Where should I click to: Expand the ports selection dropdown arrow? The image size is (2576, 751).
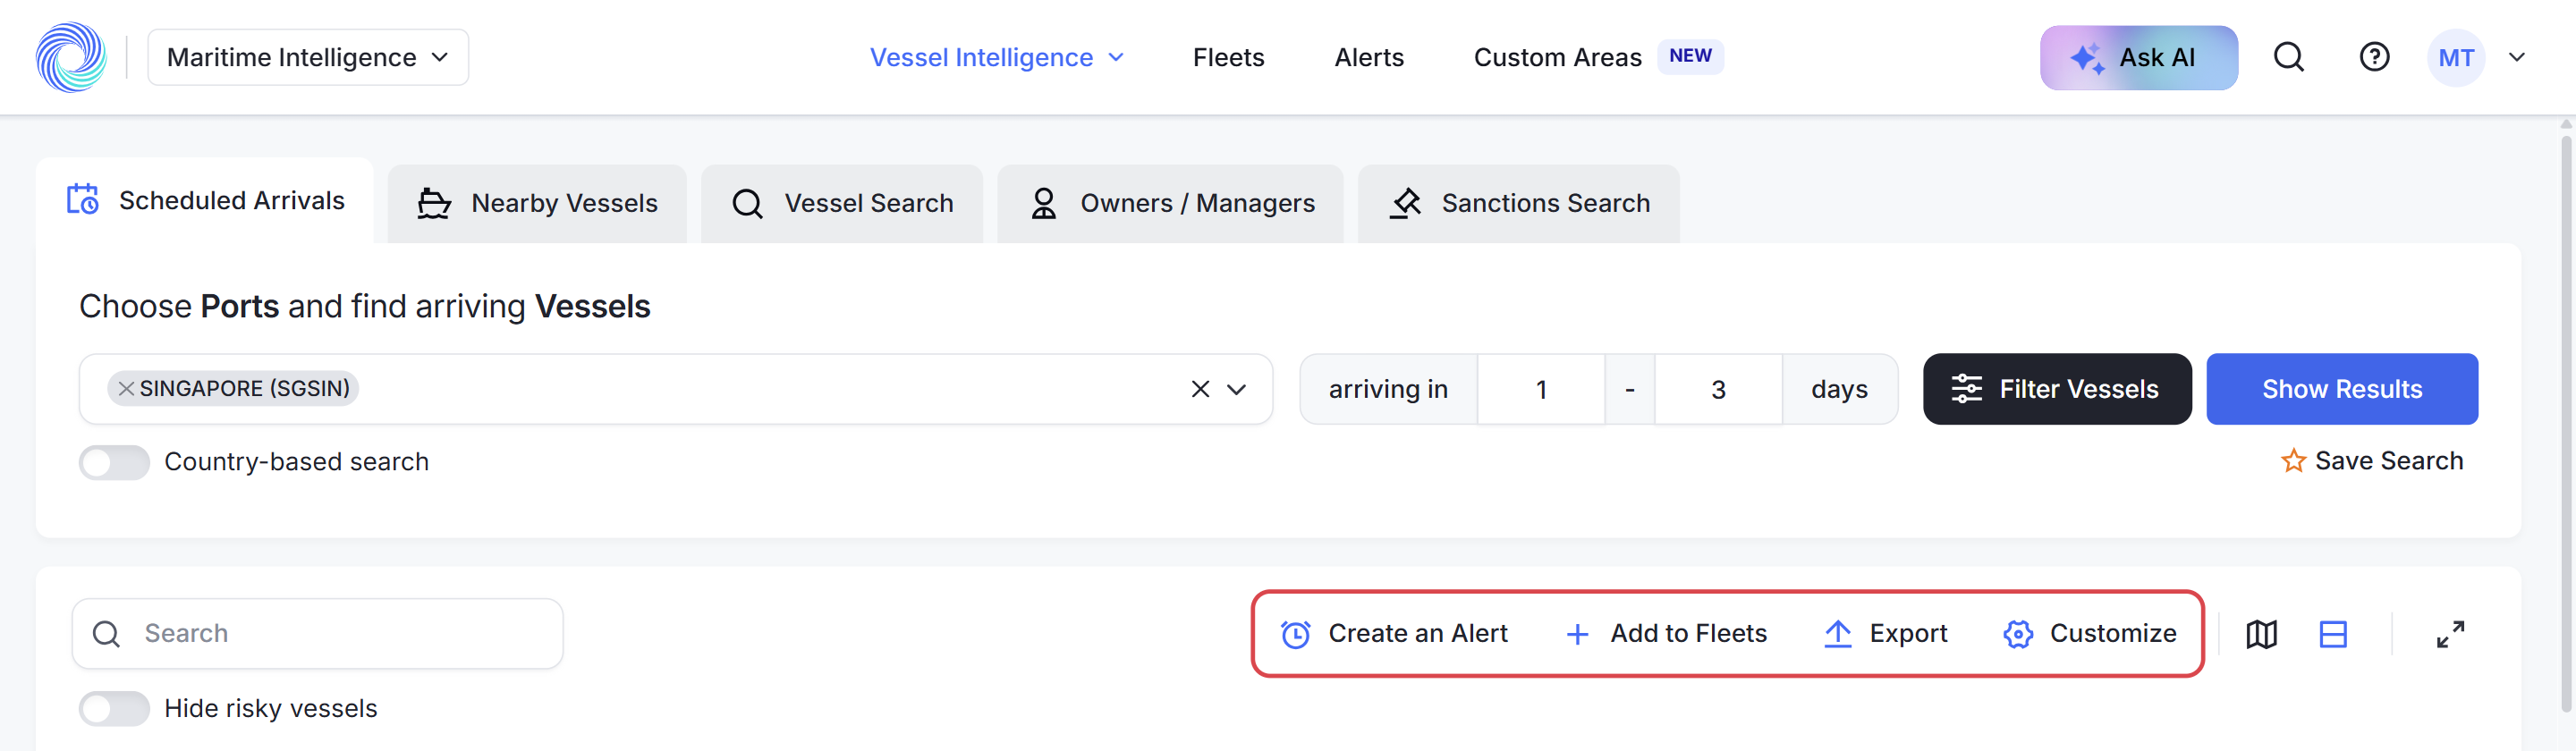pos(1237,389)
